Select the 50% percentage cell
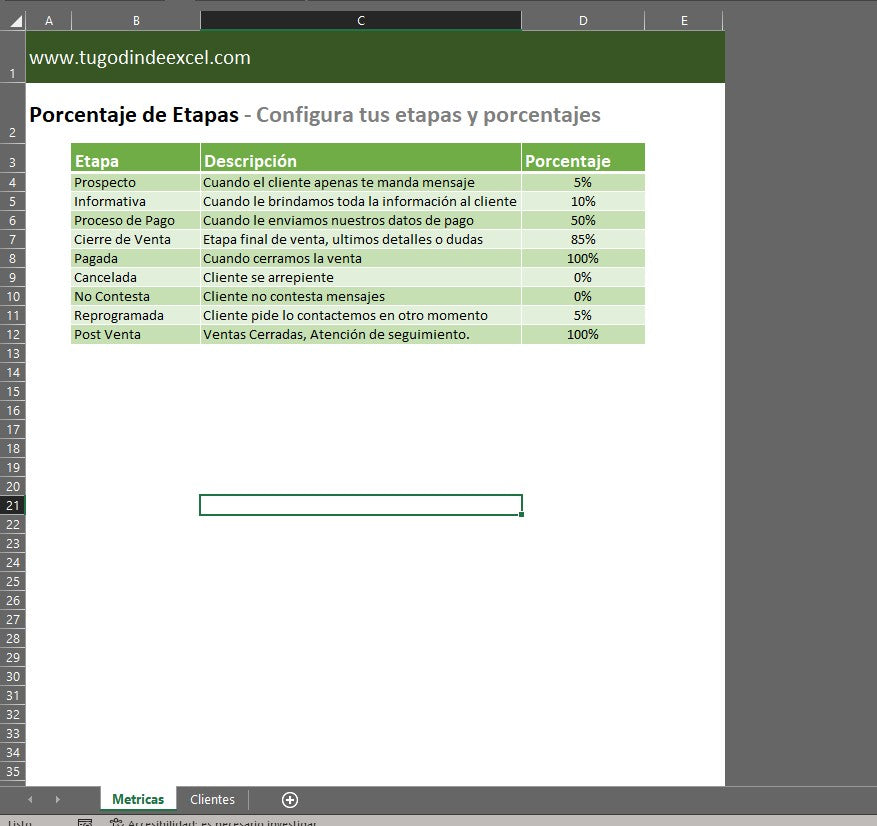877x826 pixels. coord(583,220)
